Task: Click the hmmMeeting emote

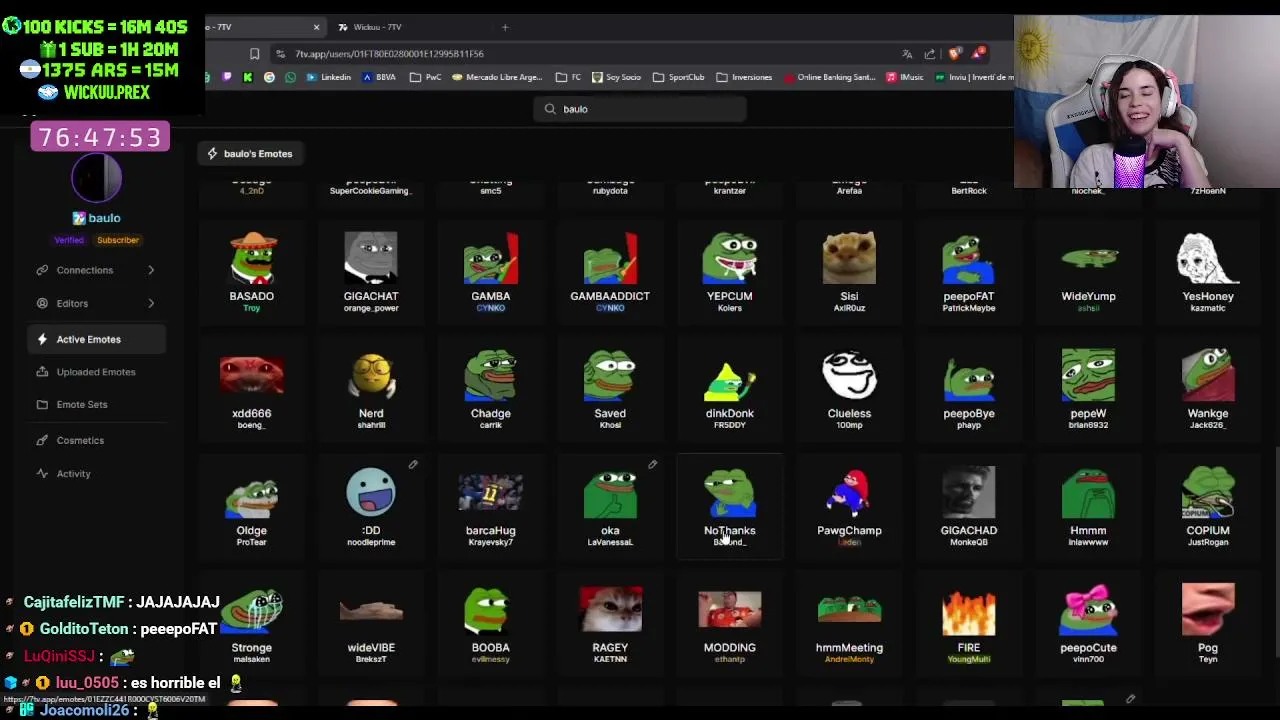Action: [x=849, y=623]
